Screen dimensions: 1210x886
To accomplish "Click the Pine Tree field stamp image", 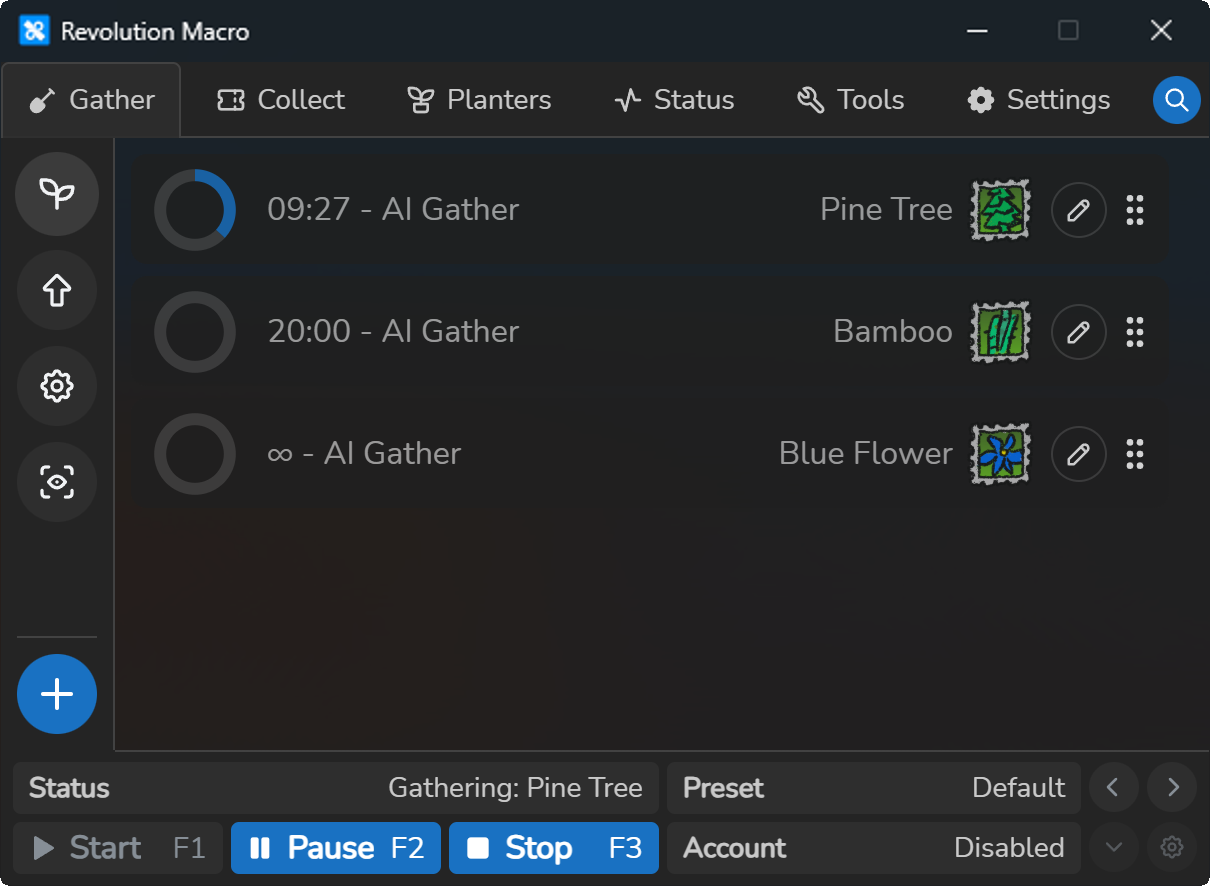I will pyautogui.click(x=1001, y=210).
